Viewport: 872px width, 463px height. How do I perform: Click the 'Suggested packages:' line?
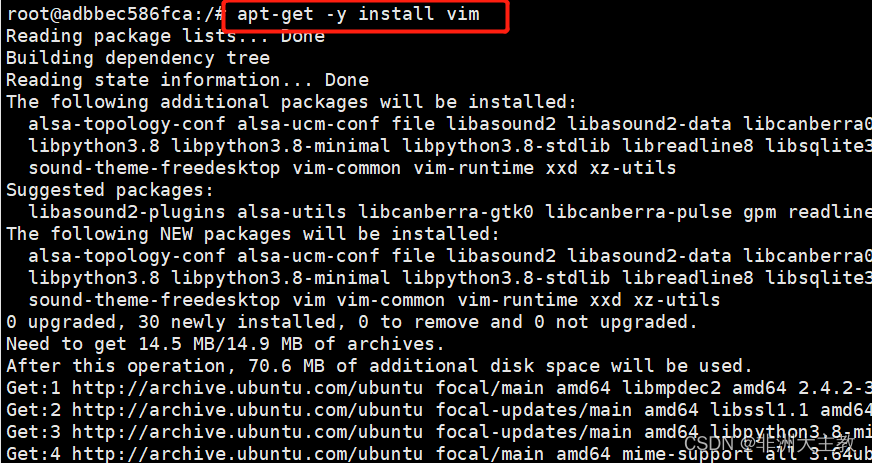[x=110, y=190]
